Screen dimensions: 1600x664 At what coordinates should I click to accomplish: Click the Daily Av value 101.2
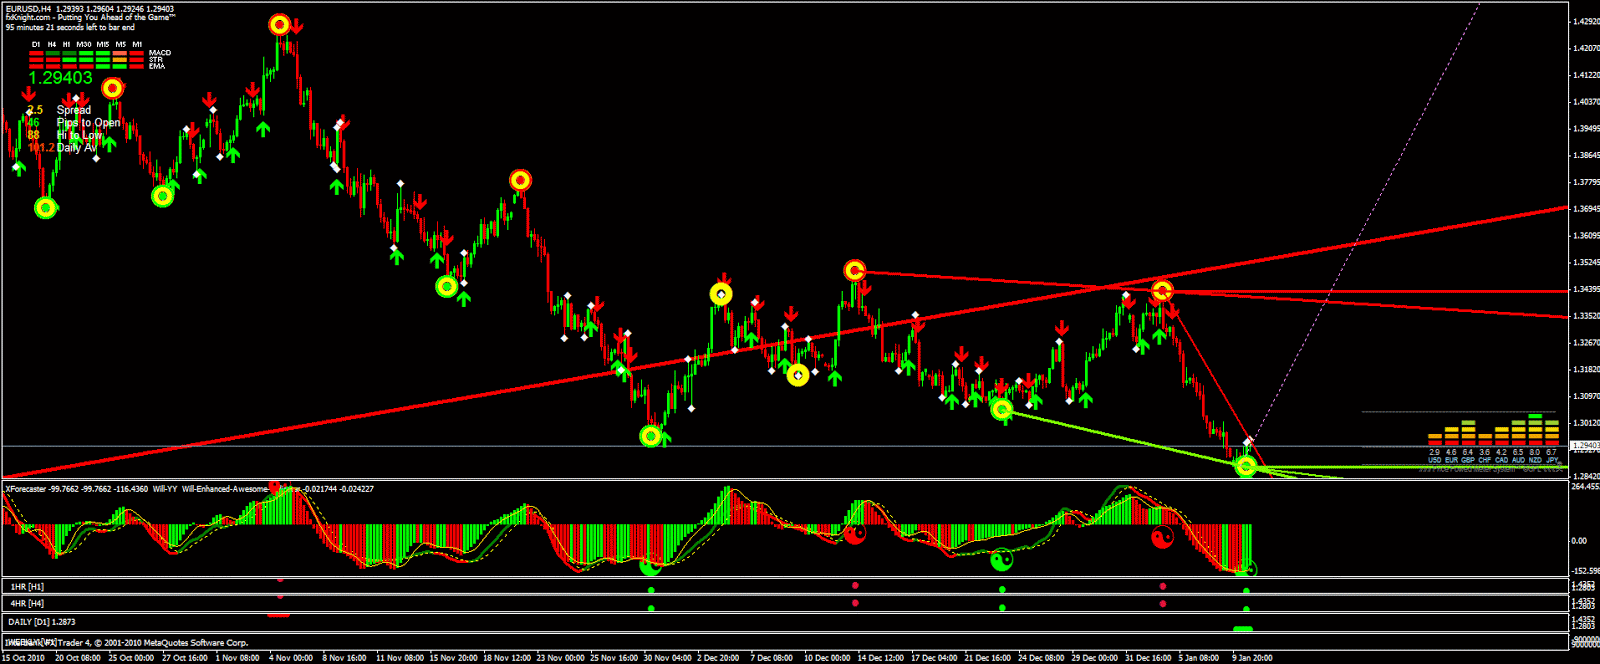(x=41, y=148)
